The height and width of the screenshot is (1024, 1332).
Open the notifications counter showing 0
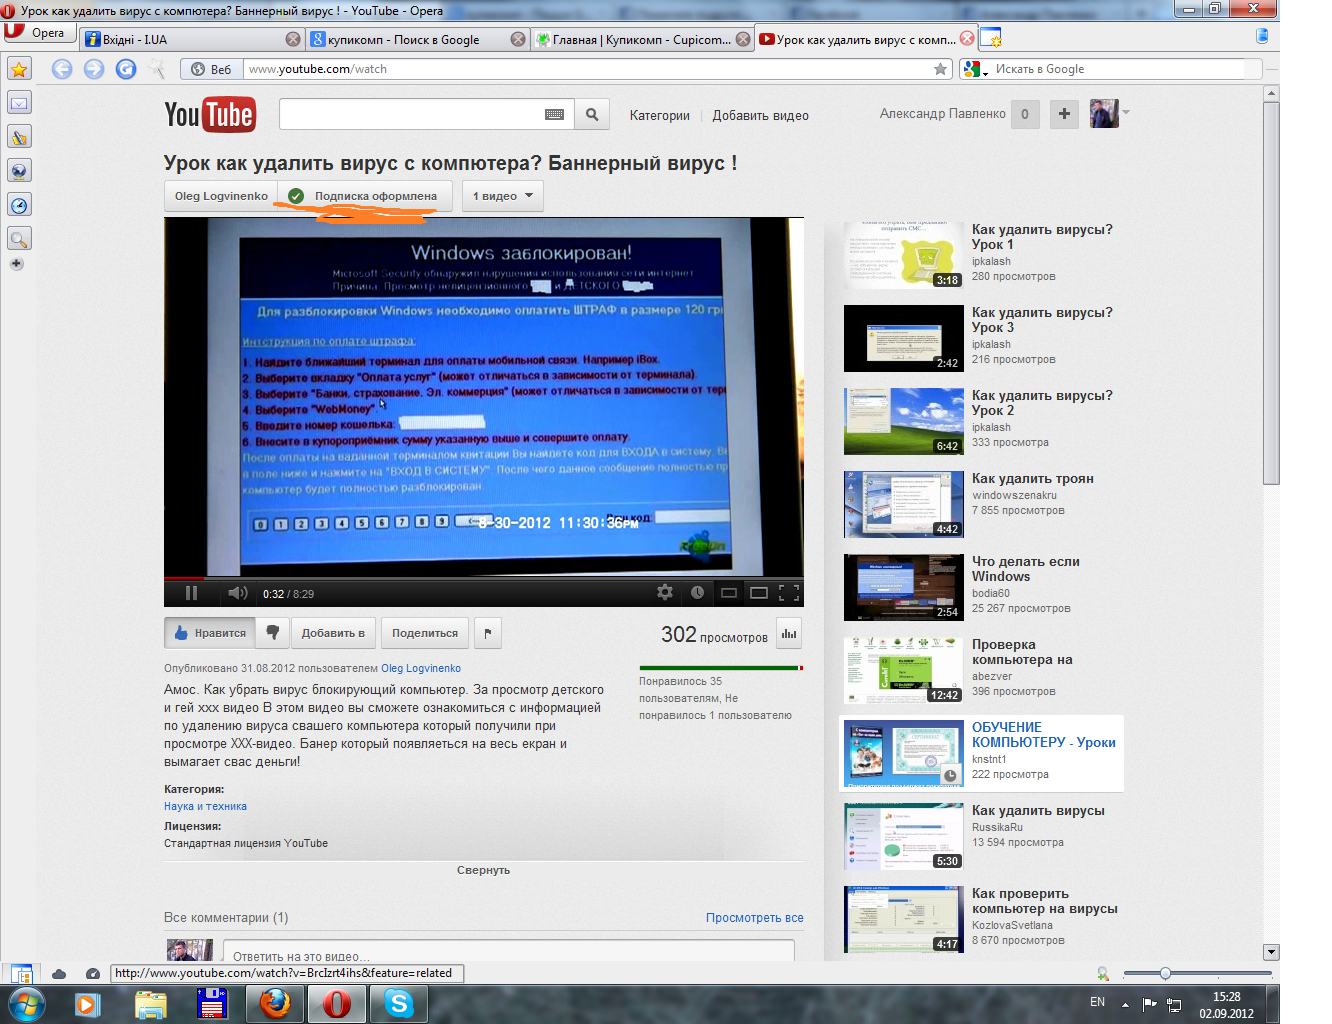(1025, 114)
